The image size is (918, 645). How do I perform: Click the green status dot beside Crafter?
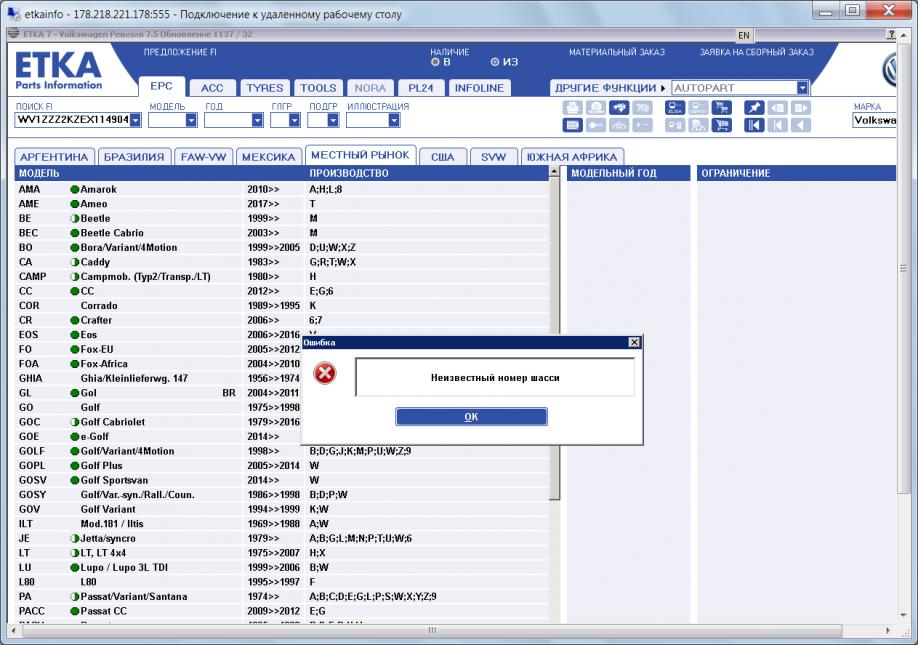74,320
